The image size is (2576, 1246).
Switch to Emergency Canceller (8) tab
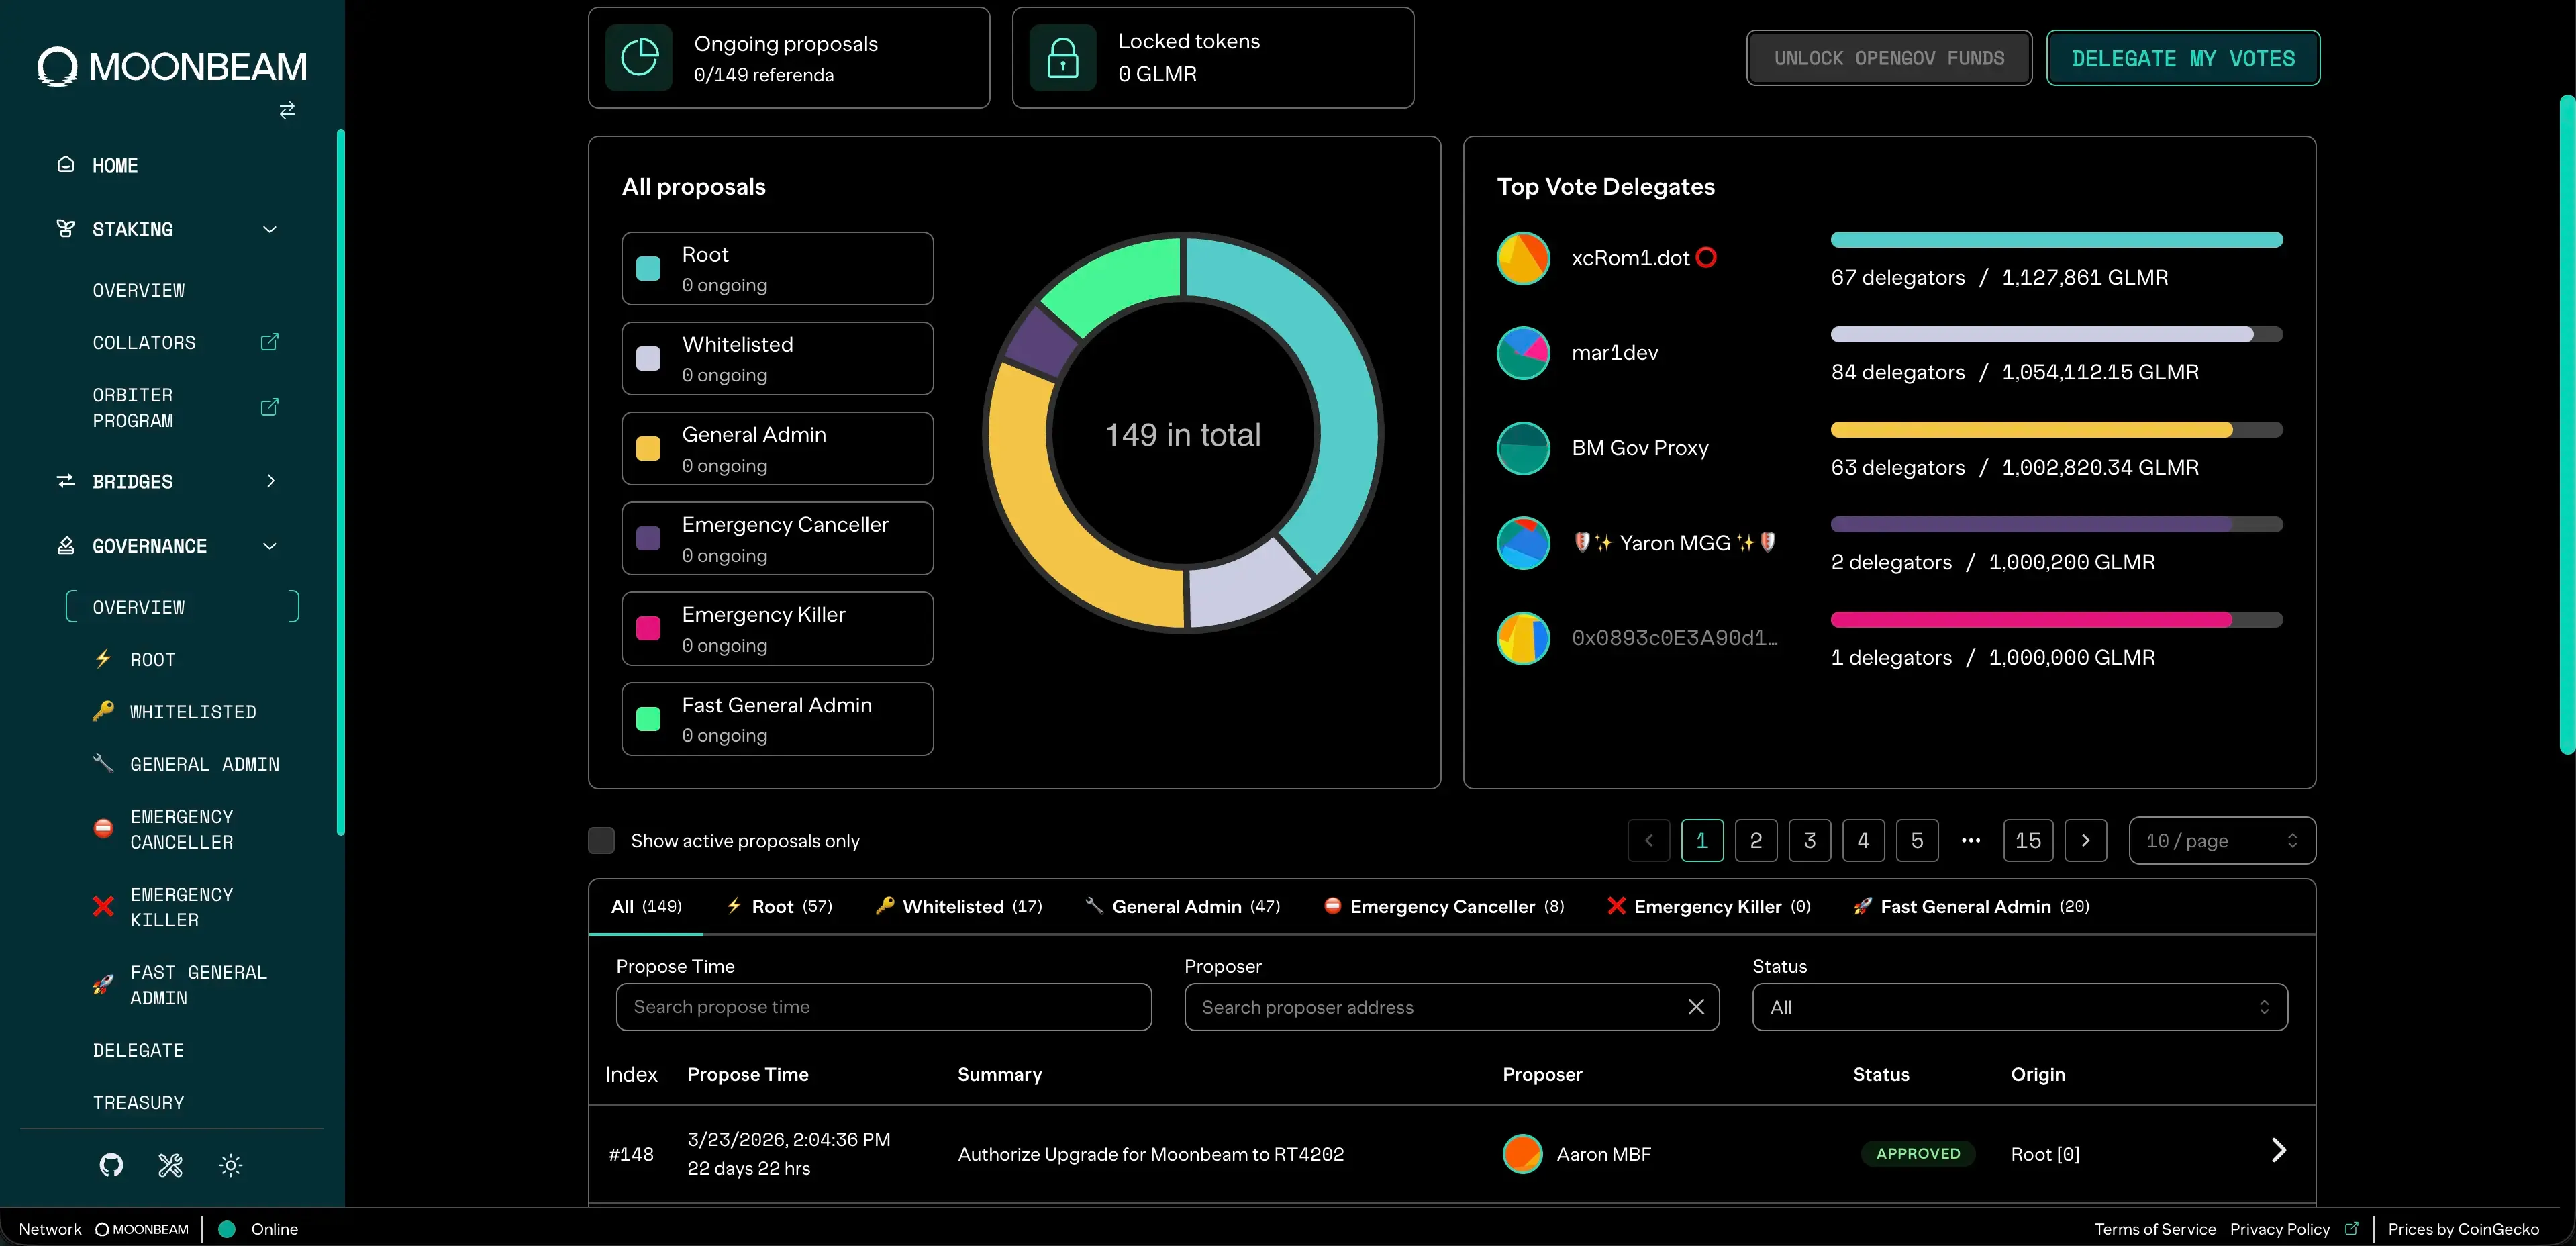[x=1444, y=906]
